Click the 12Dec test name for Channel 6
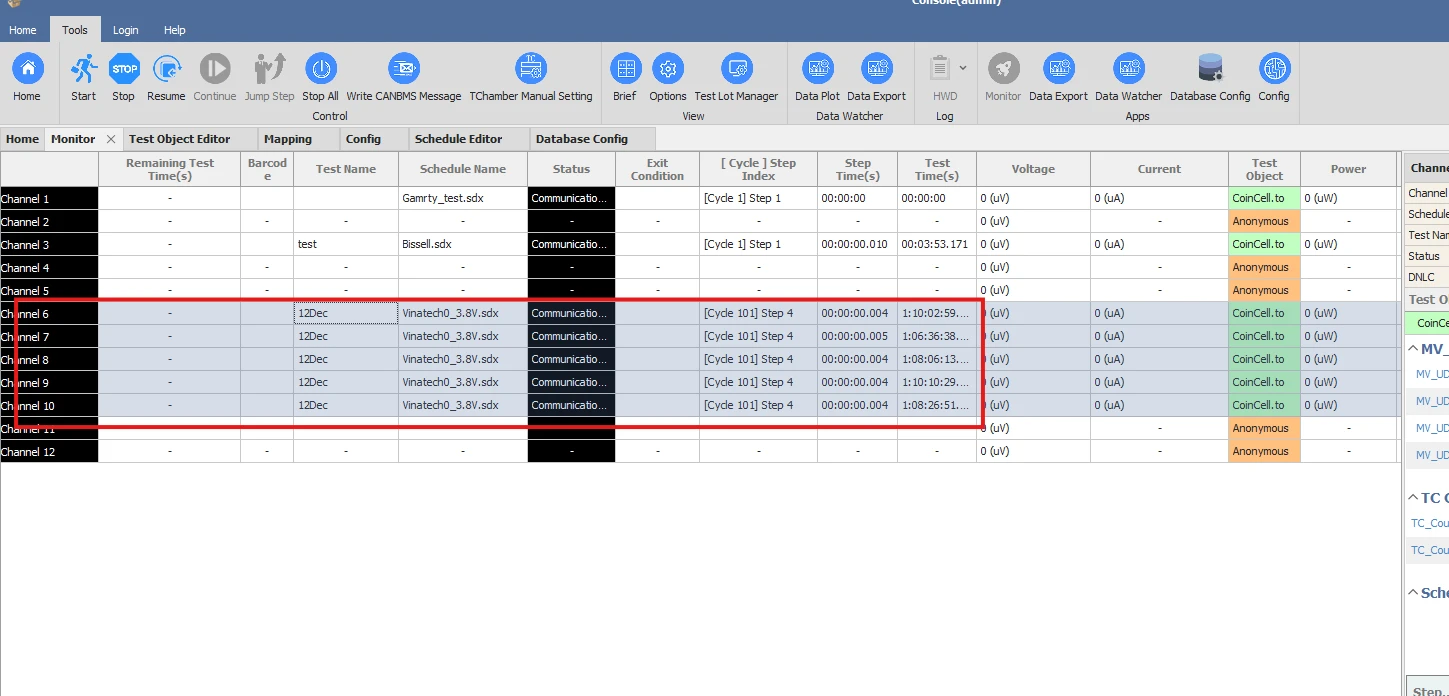This screenshot has height=696, width=1449. point(346,313)
